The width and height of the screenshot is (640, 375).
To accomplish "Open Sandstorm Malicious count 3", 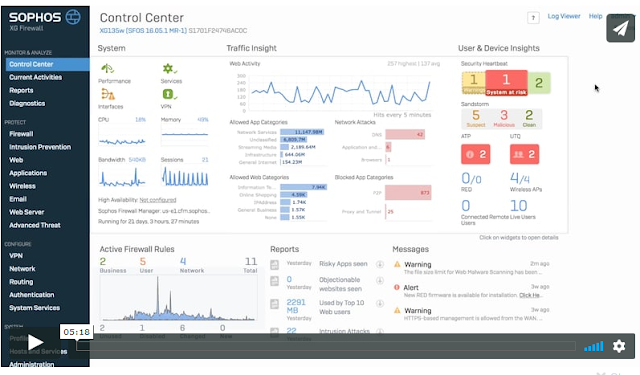I will [504, 118].
